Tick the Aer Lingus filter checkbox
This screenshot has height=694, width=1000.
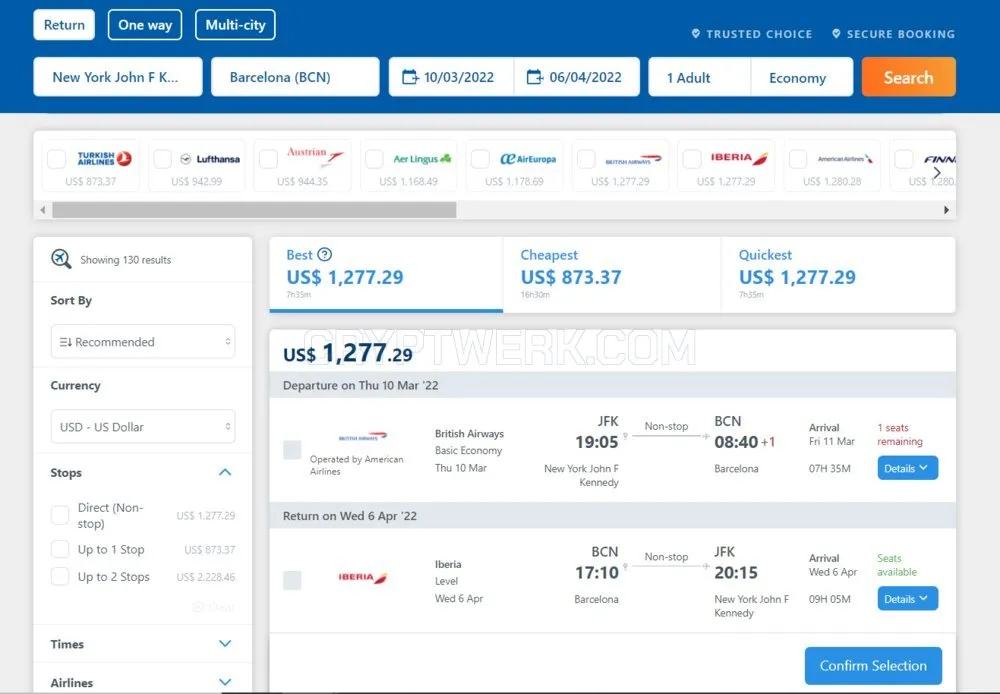(374, 159)
